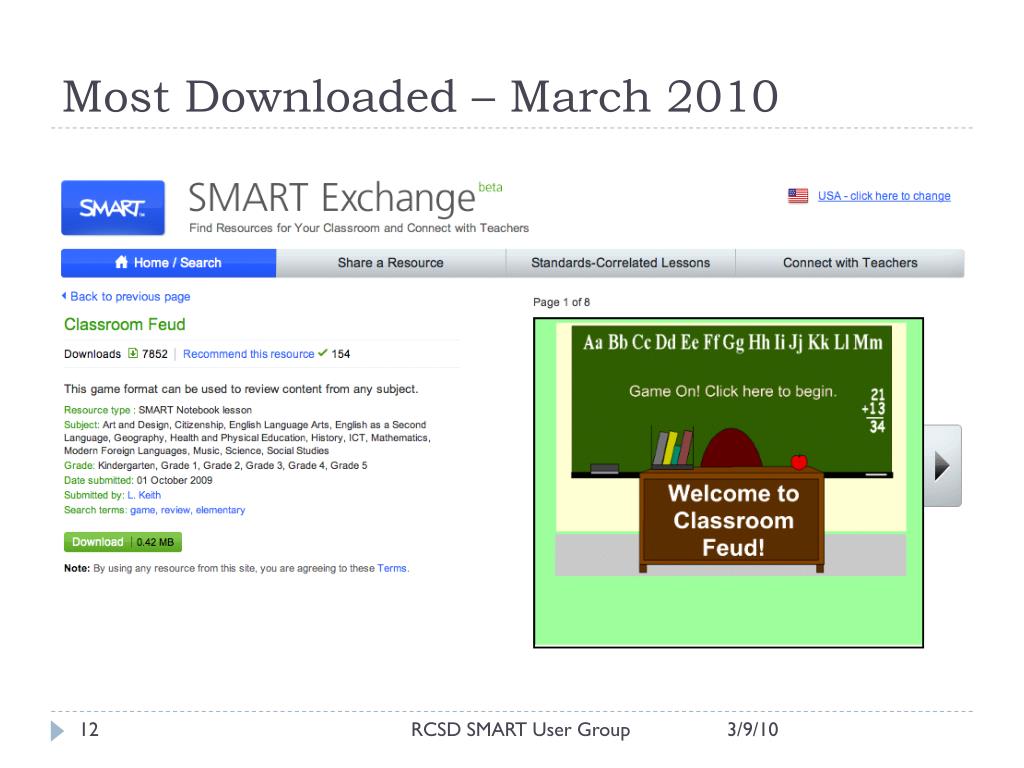Click the slide number 12
This screenshot has width=1024, height=768.
point(89,729)
